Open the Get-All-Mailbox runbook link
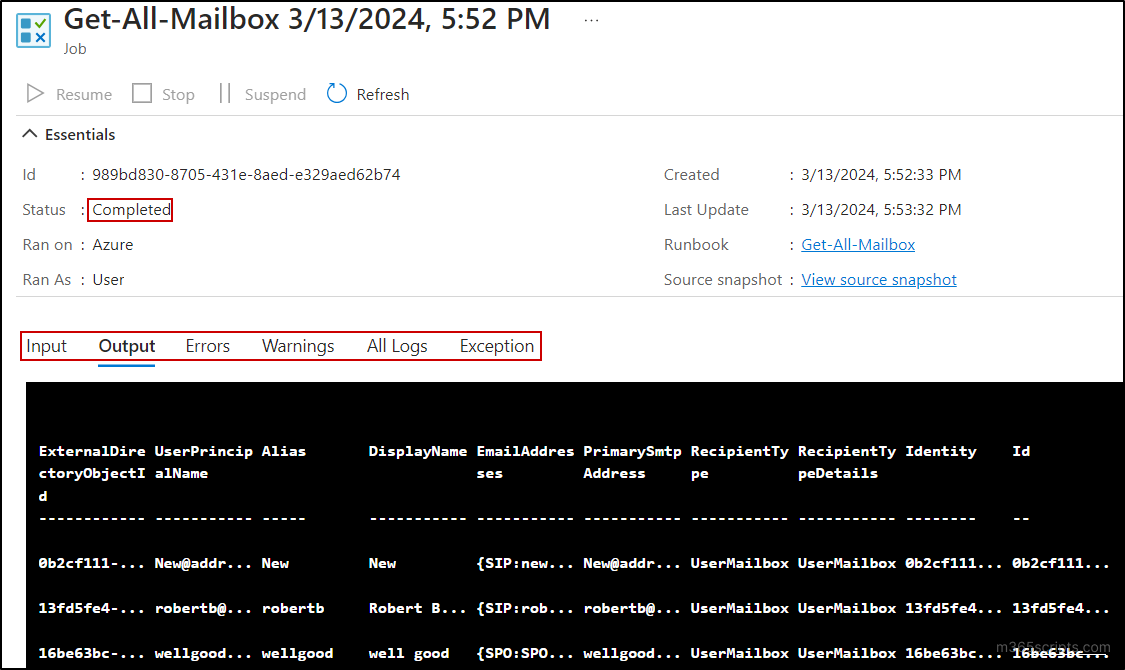The height and width of the screenshot is (670, 1125). (x=857, y=244)
